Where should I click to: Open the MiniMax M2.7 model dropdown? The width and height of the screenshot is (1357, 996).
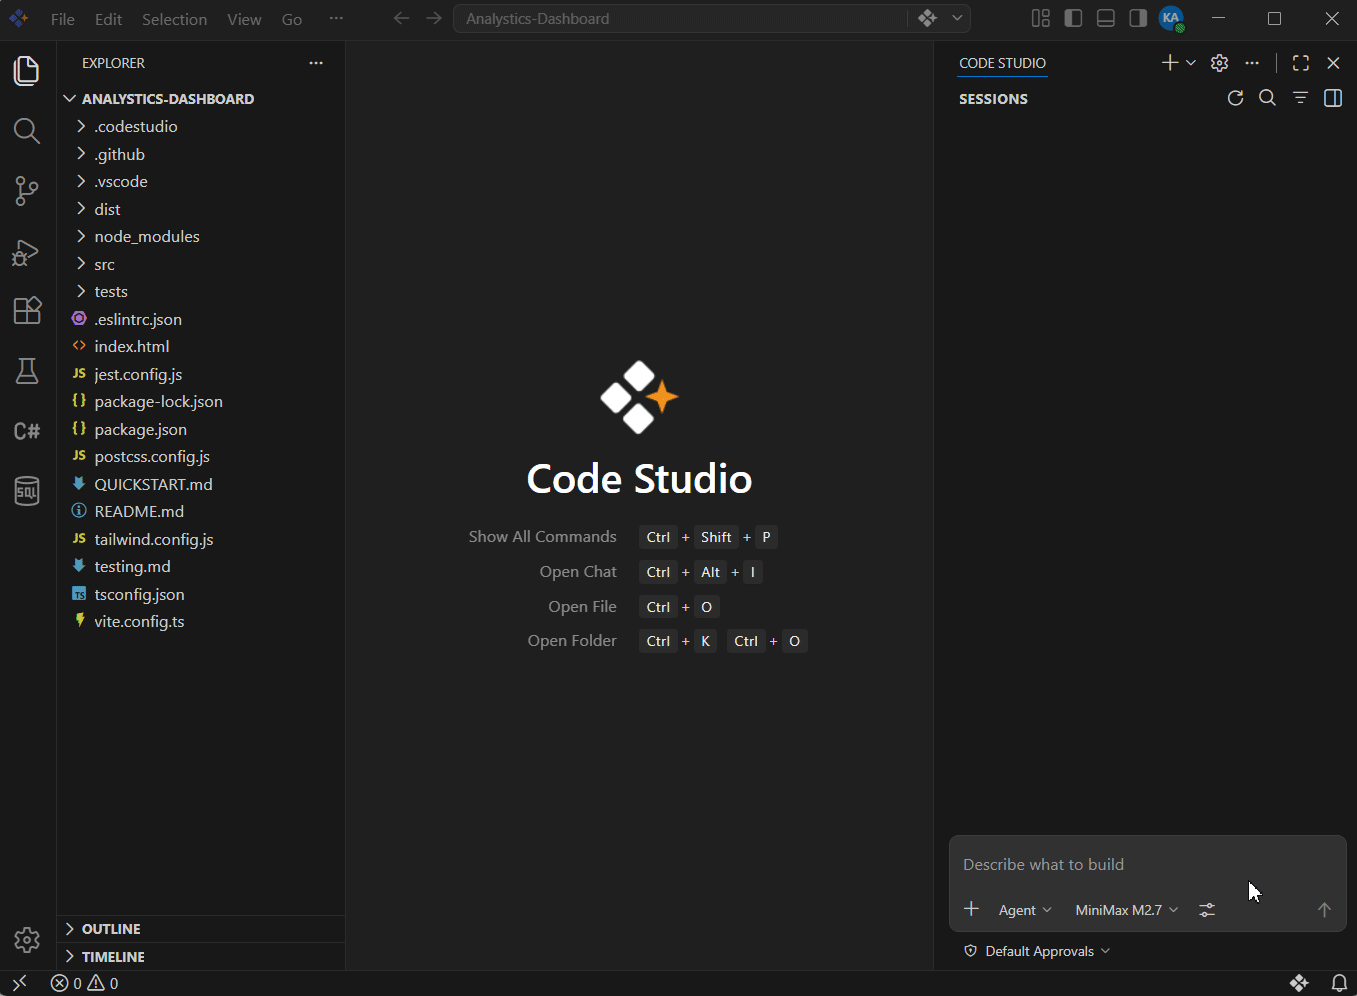[1127, 910]
